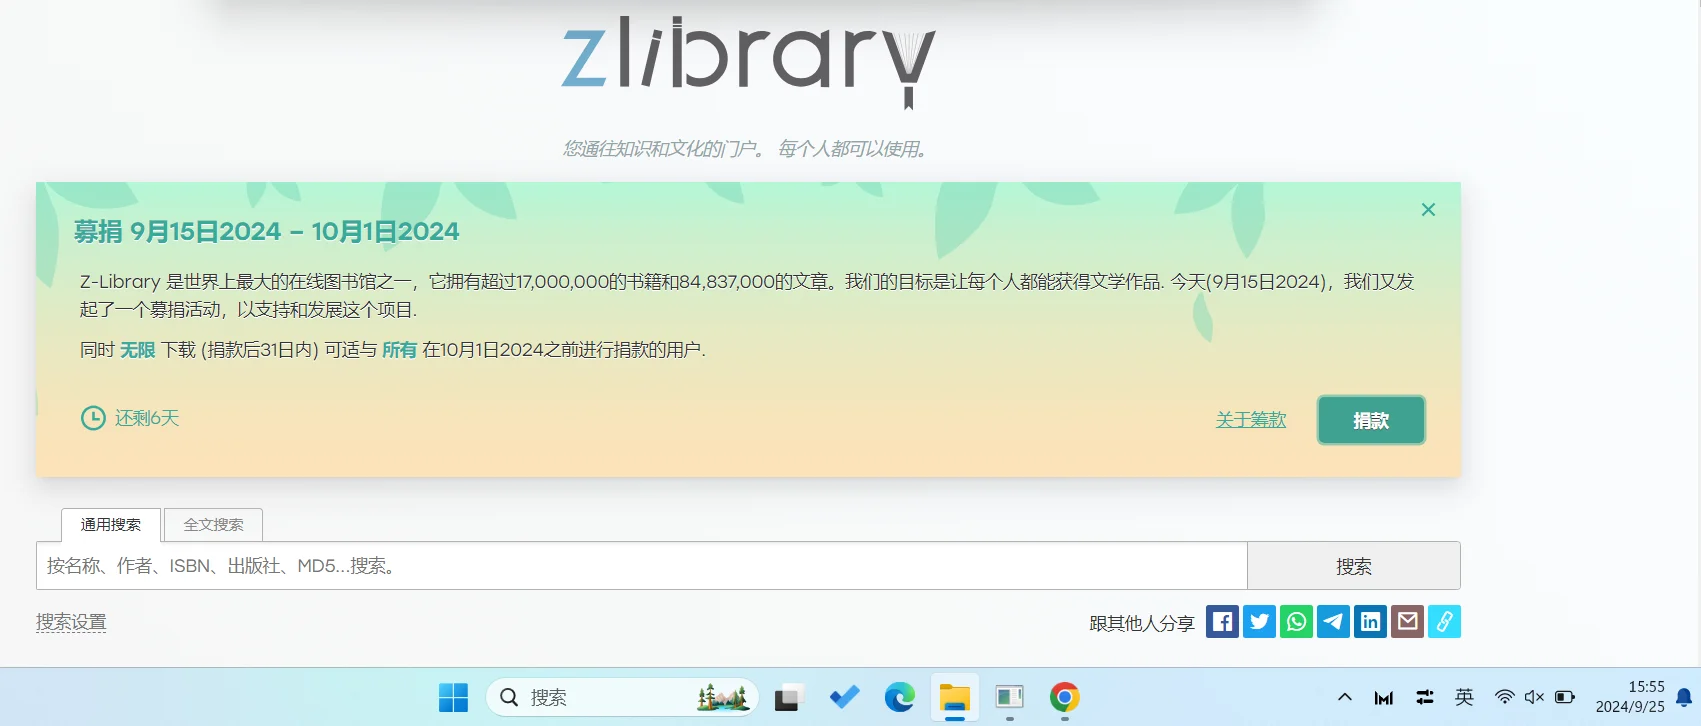This screenshot has height=726, width=1701.
Task: Toggle the 英 input method indicator
Action: tap(1464, 697)
